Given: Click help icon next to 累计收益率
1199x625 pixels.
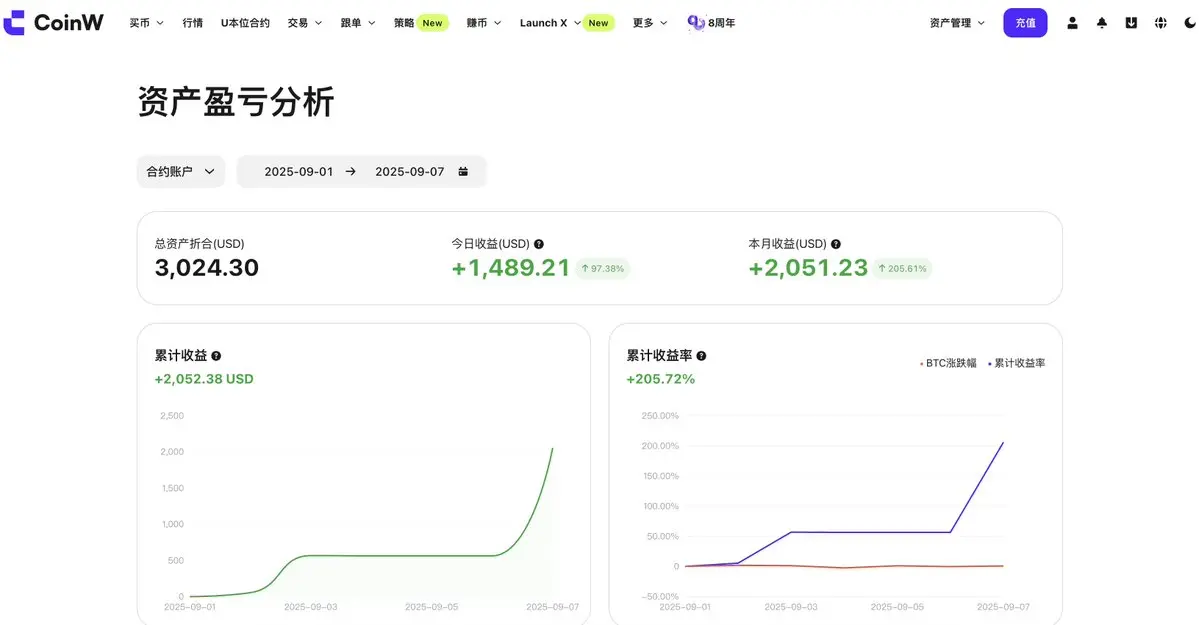Looking at the screenshot, I should click(701, 356).
